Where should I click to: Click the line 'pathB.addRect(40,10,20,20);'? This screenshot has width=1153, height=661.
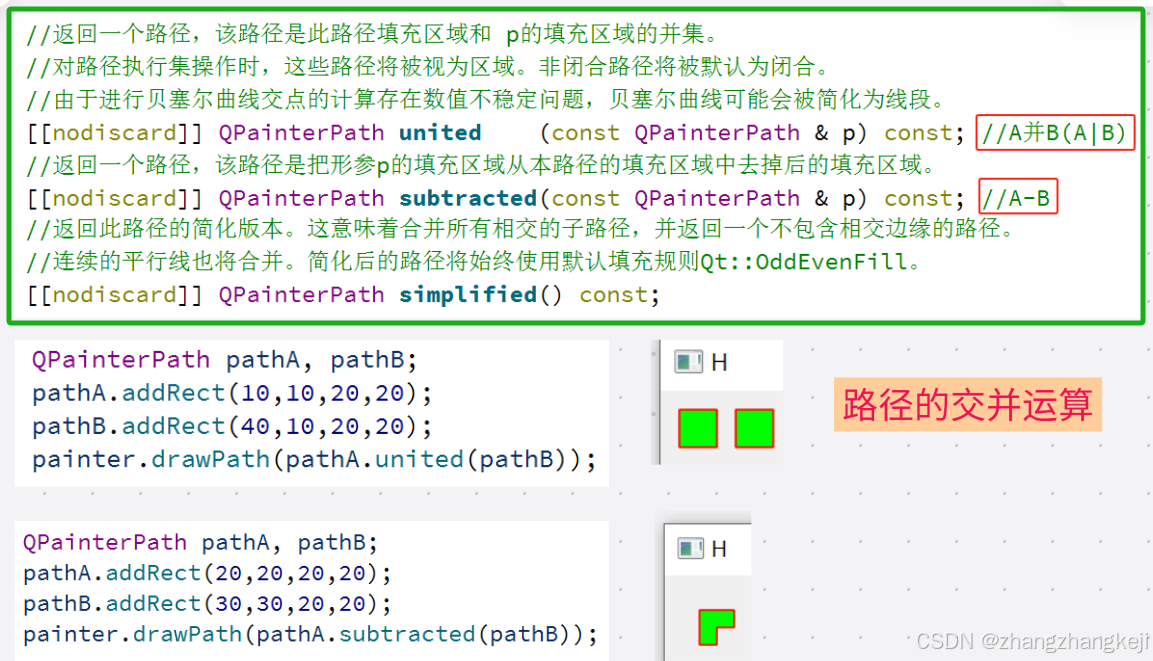pos(232,426)
